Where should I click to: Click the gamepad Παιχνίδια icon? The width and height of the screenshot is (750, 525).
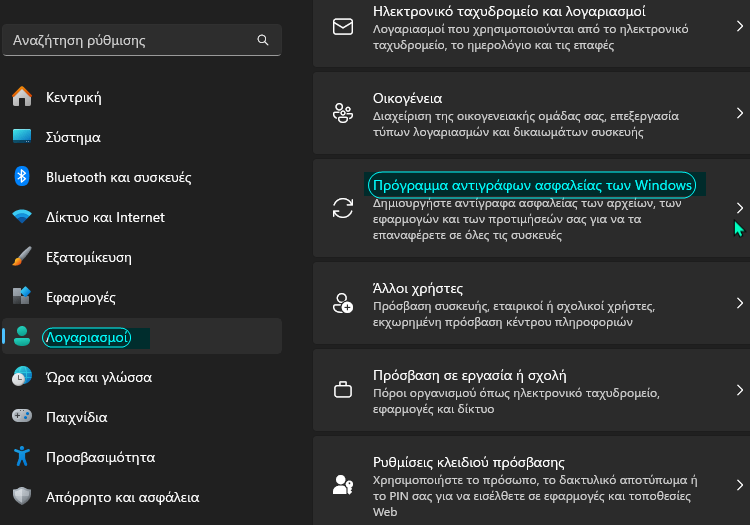point(22,416)
